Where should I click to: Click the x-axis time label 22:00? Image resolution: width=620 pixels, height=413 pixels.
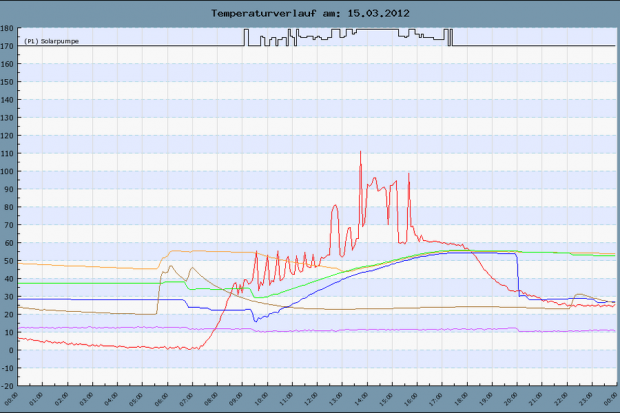[x=560, y=399]
